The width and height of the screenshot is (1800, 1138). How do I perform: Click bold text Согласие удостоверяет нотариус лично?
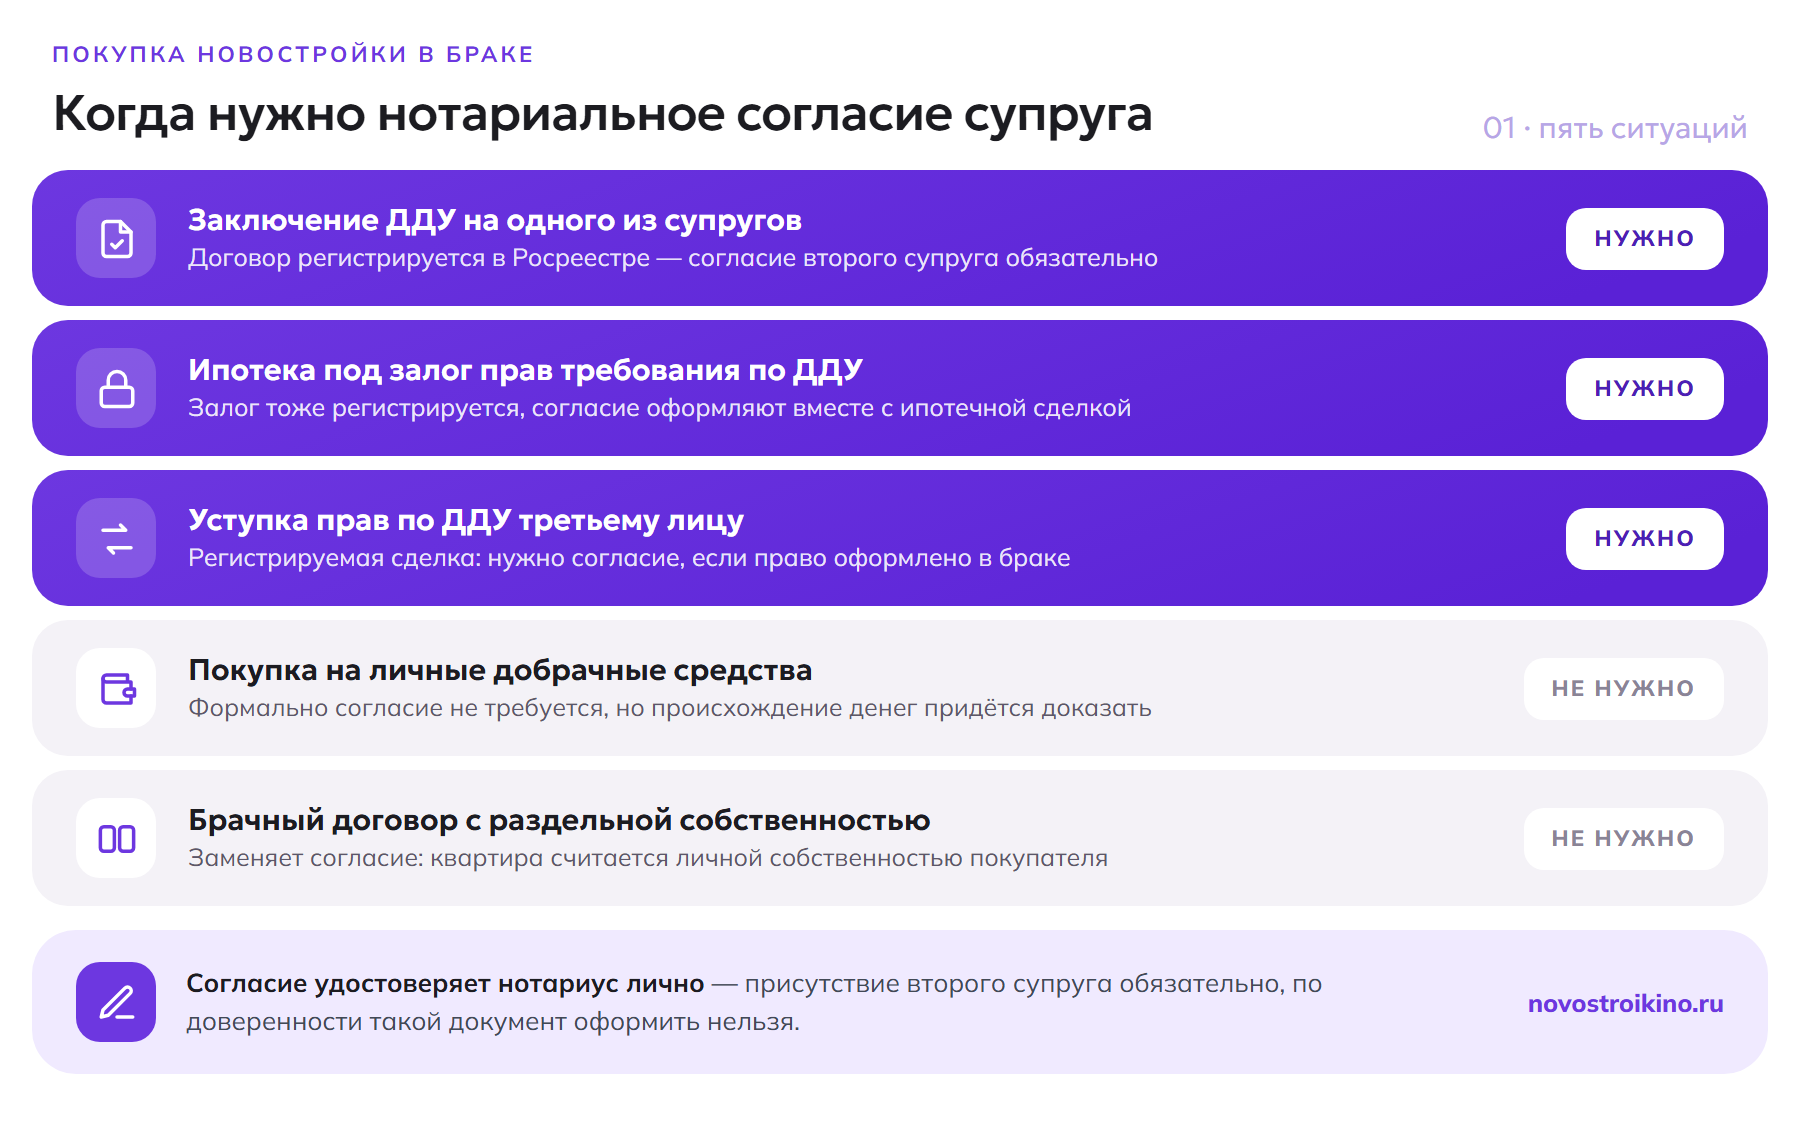[x=445, y=984]
